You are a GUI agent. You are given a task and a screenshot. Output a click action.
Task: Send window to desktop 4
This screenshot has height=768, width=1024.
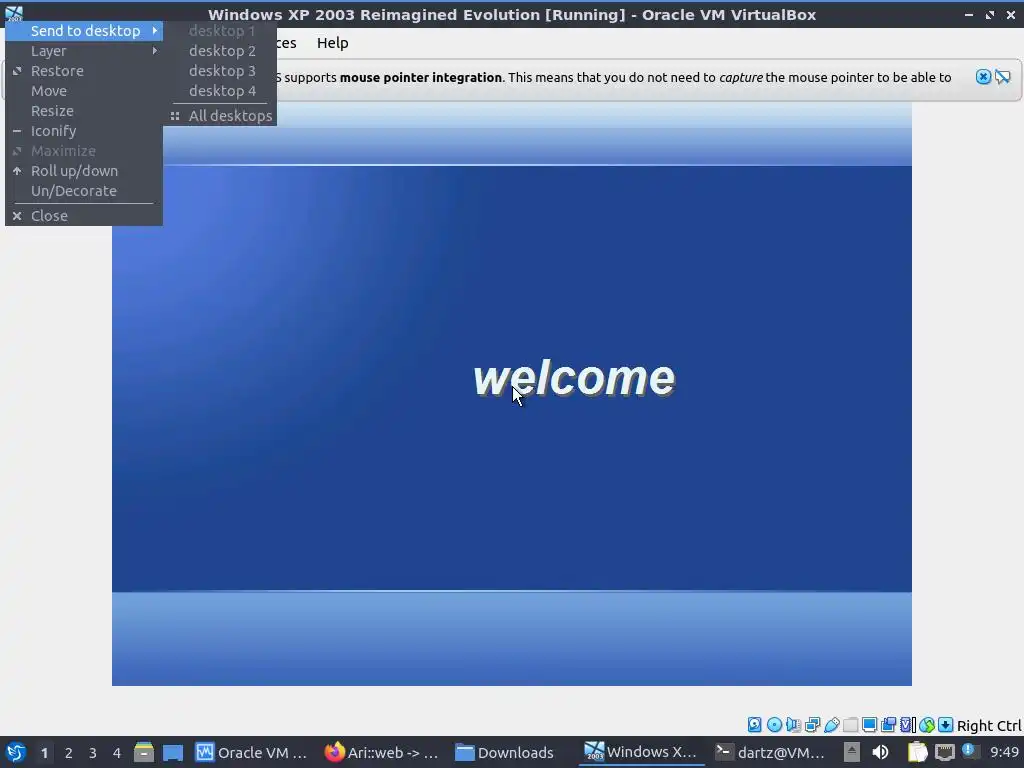coord(220,91)
